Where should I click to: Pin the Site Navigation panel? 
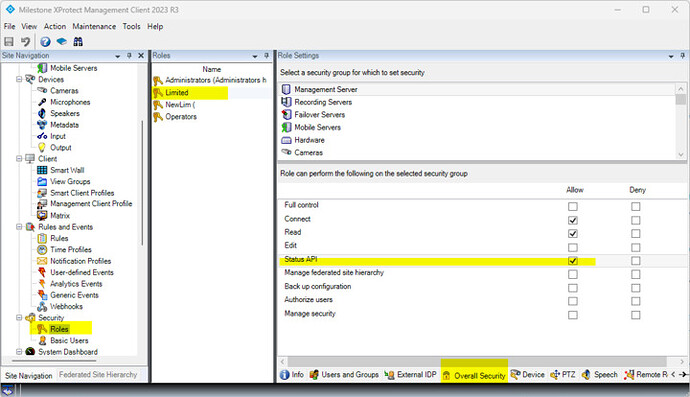point(129,55)
